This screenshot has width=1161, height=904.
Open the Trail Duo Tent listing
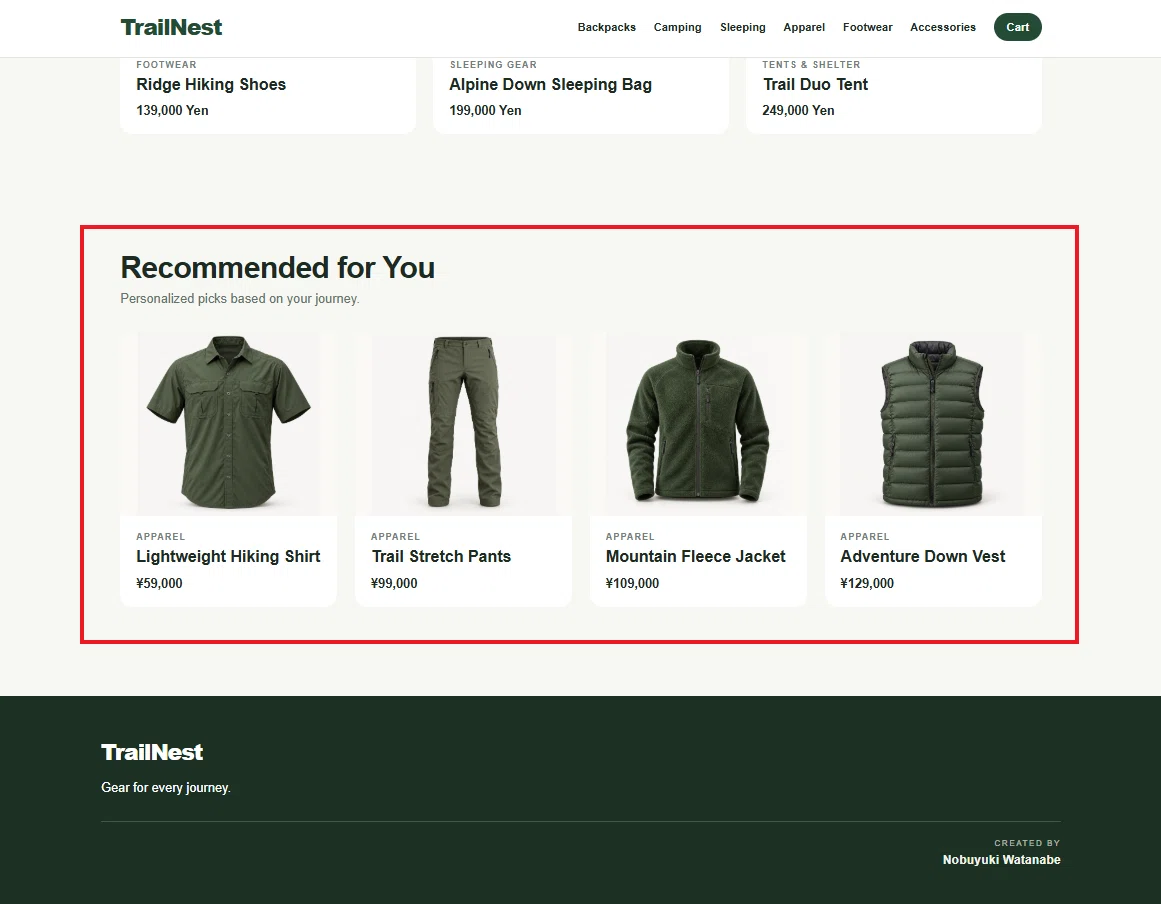[x=815, y=84]
